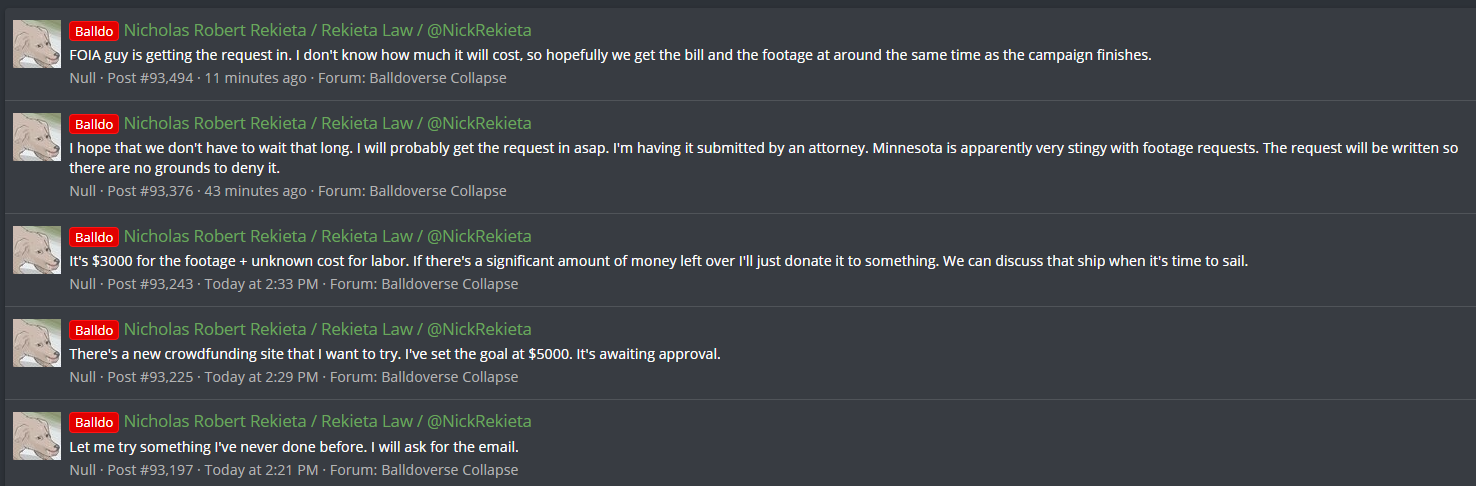The height and width of the screenshot is (486, 1476).
Task: Click the 'Today at 2:21 PM' timestamp
Action: coord(262,470)
